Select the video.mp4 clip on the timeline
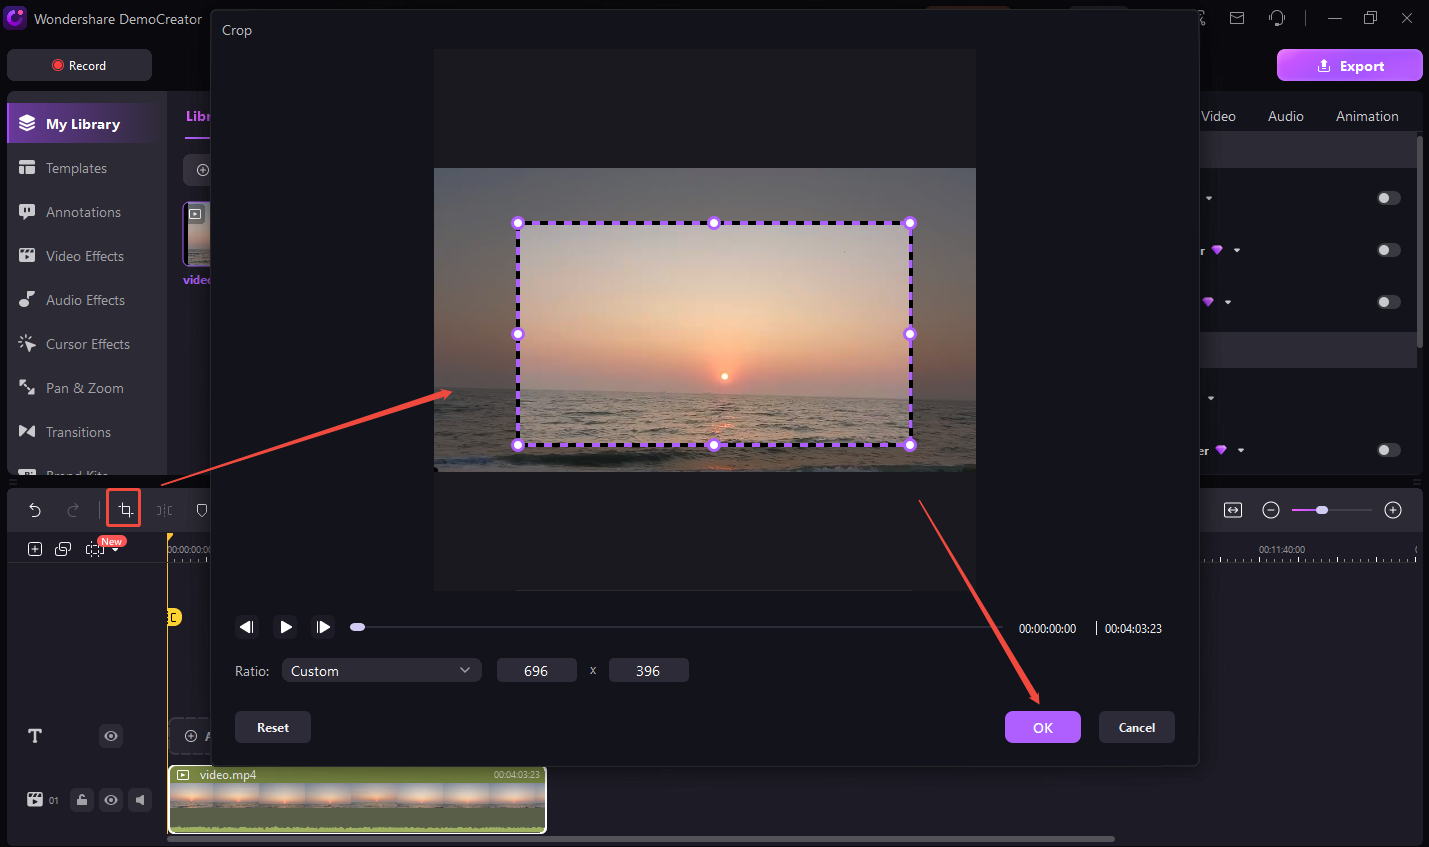 click(x=357, y=799)
